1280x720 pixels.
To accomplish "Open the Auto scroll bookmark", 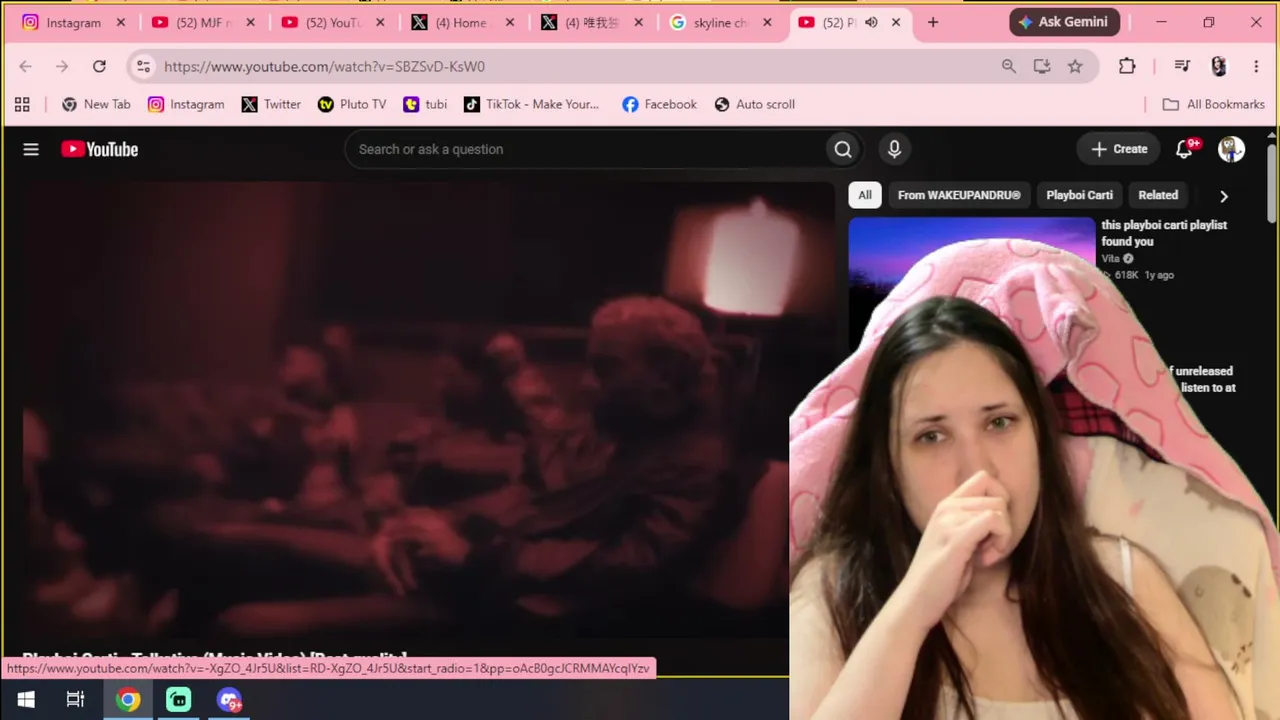I will (x=755, y=104).
